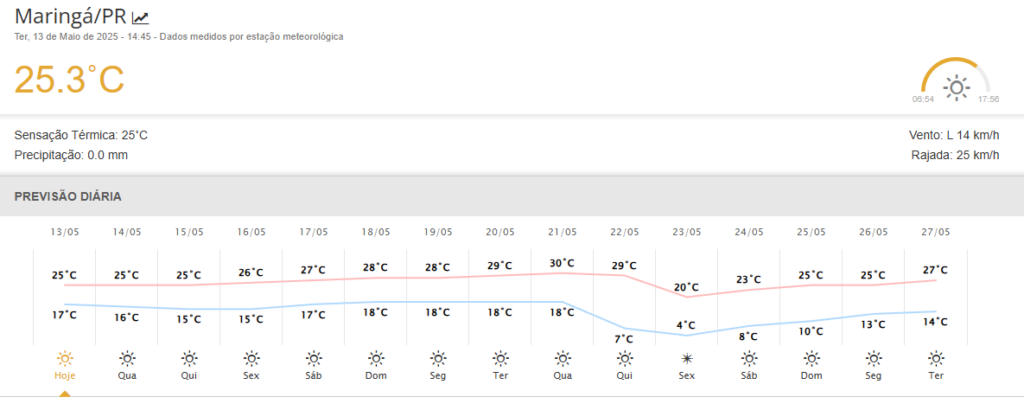Click the 4°C minimum point on 23/05

point(686,325)
